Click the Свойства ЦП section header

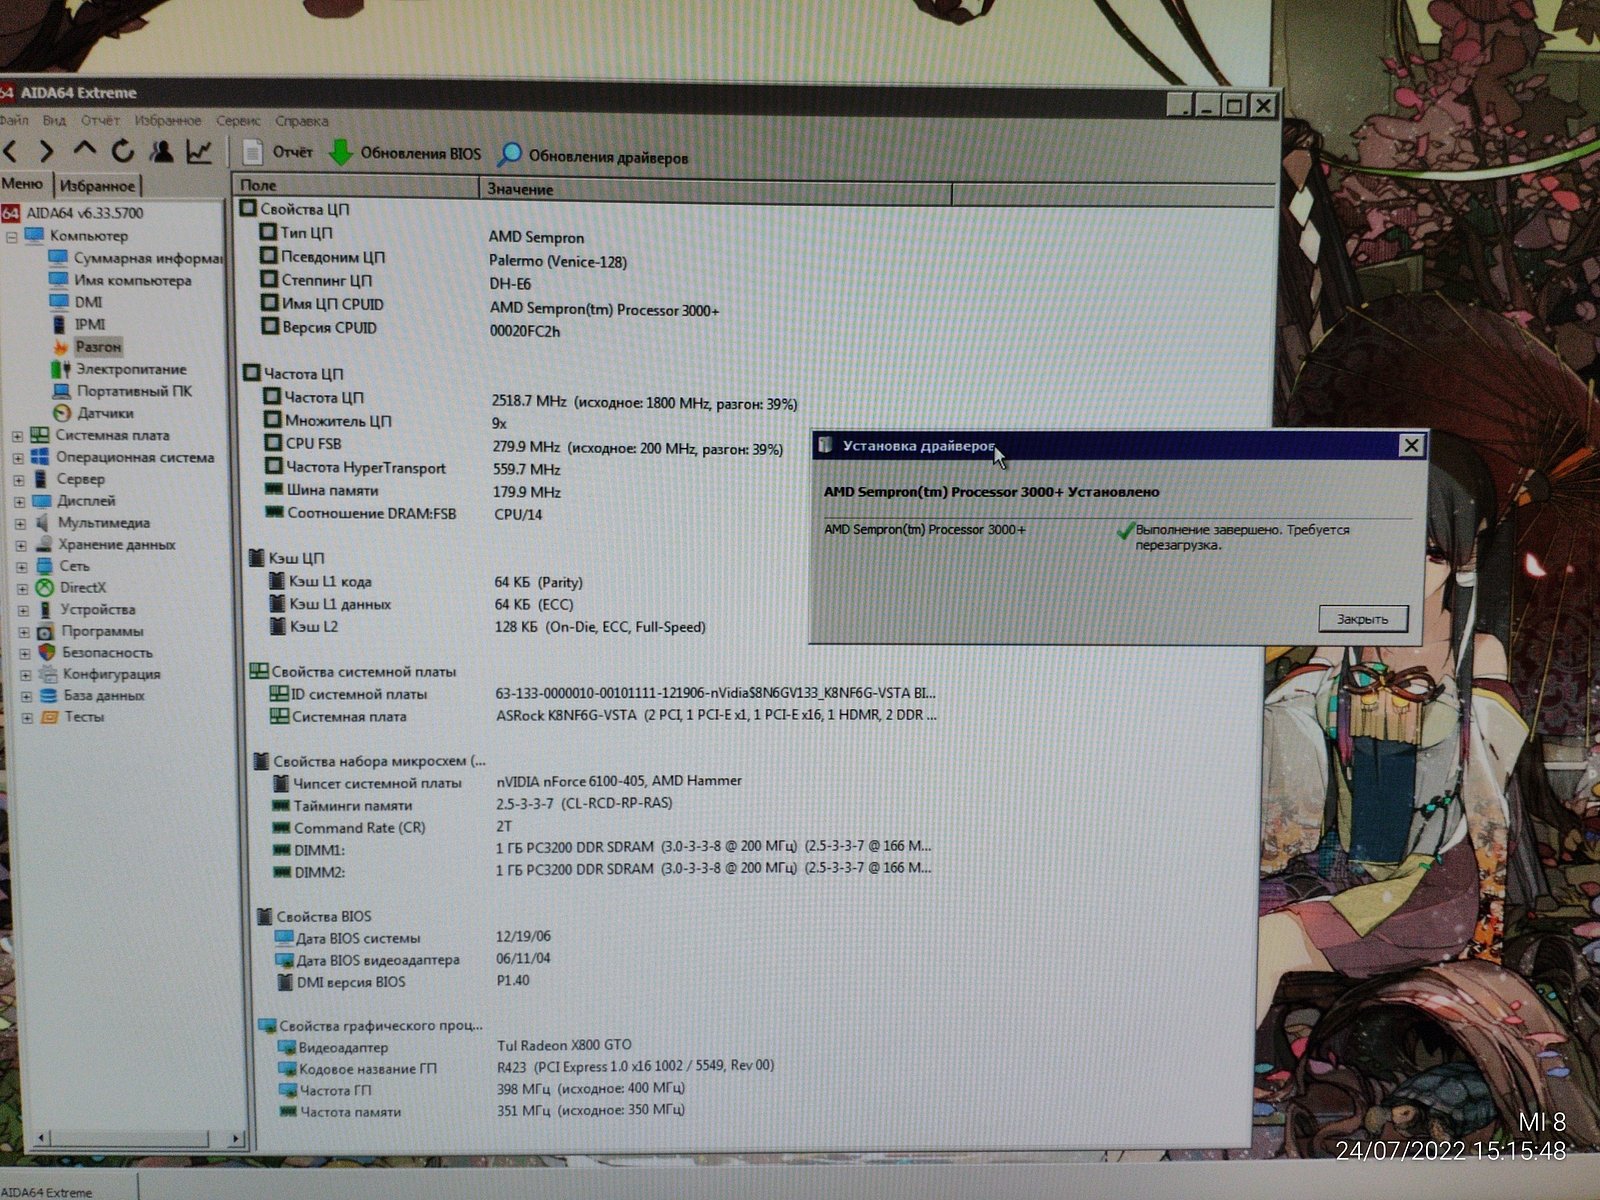(295, 209)
